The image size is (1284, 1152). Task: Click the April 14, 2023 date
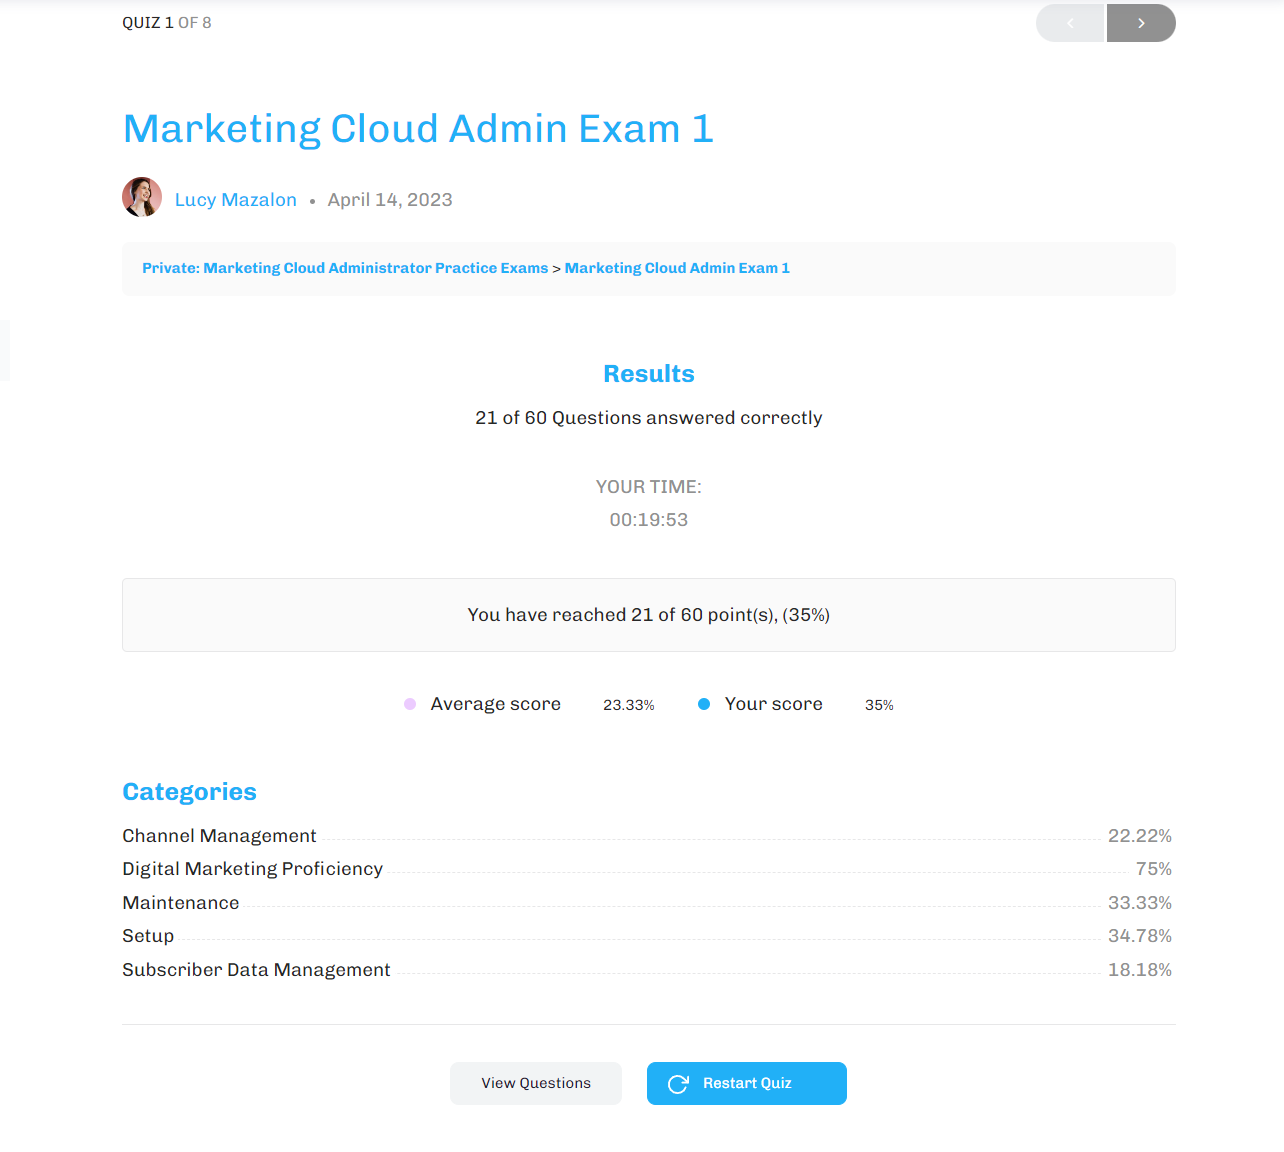(390, 200)
